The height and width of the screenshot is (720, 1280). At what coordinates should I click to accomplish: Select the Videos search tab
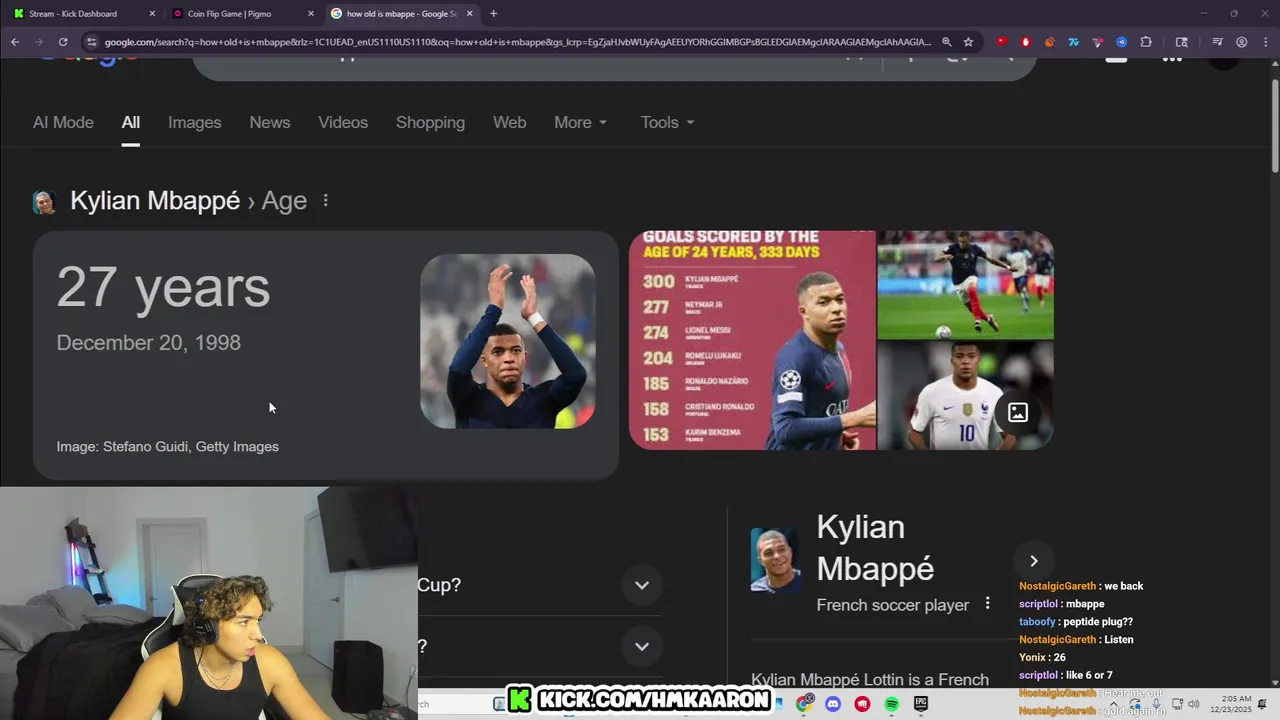[343, 122]
